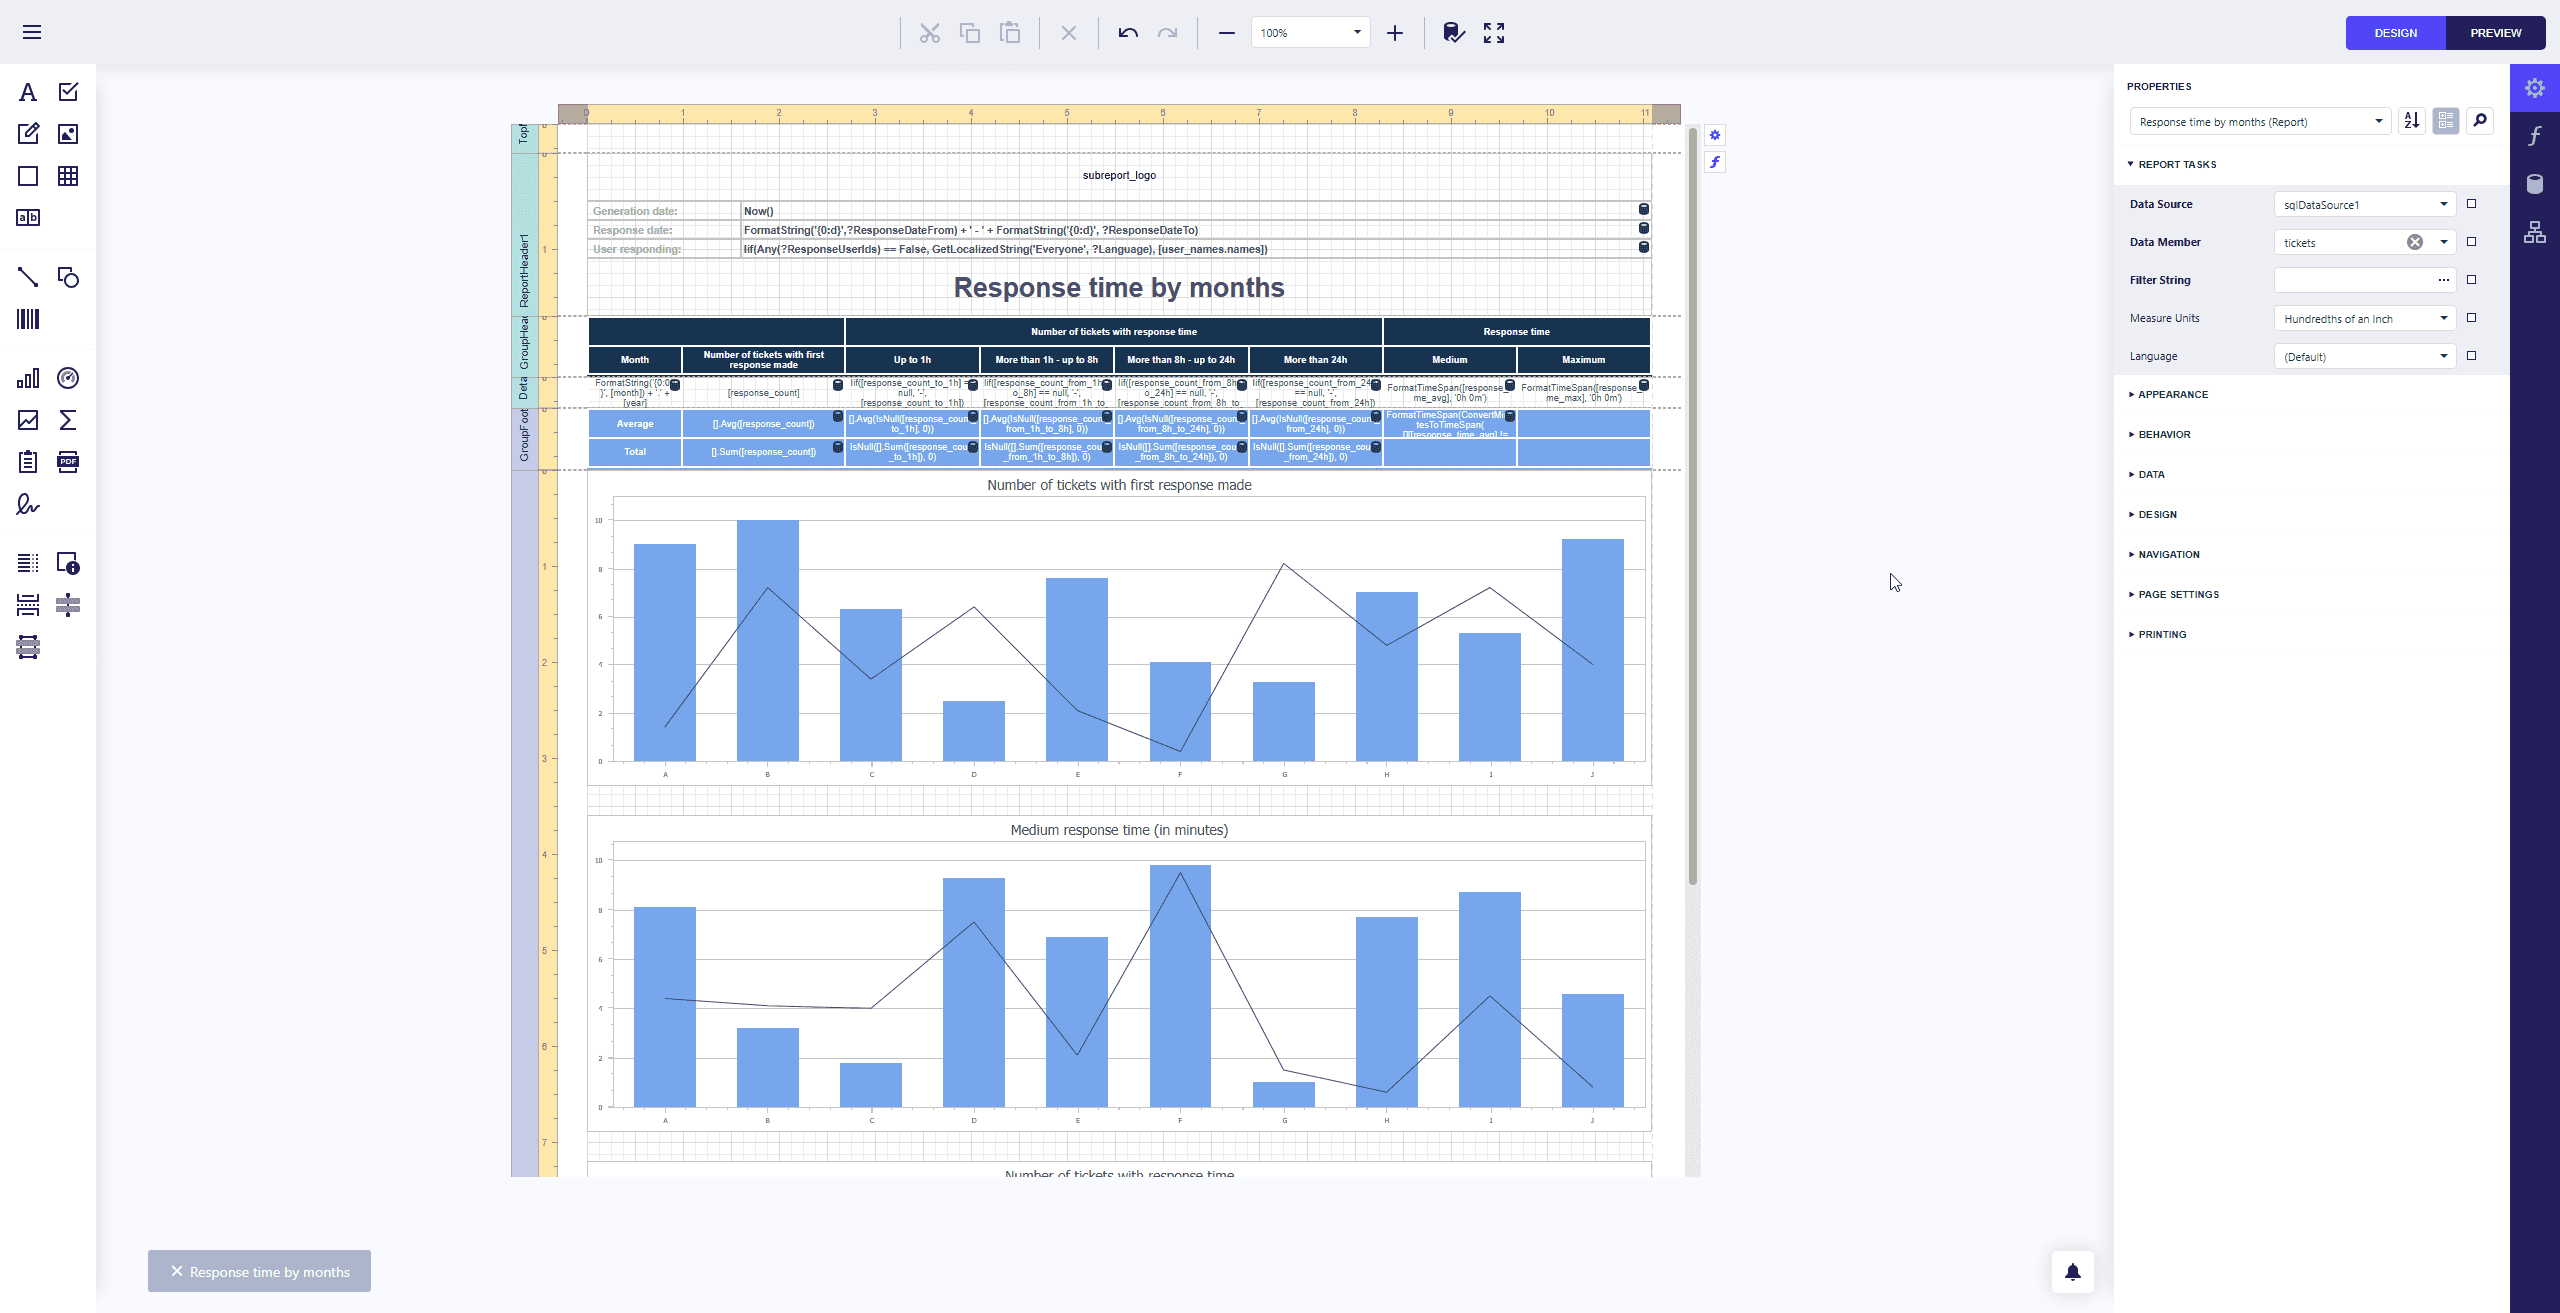This screenshot has width=2560, height=1313.
Task: Open the Report Explorer via tree icon
Action: click(2536, 232)
